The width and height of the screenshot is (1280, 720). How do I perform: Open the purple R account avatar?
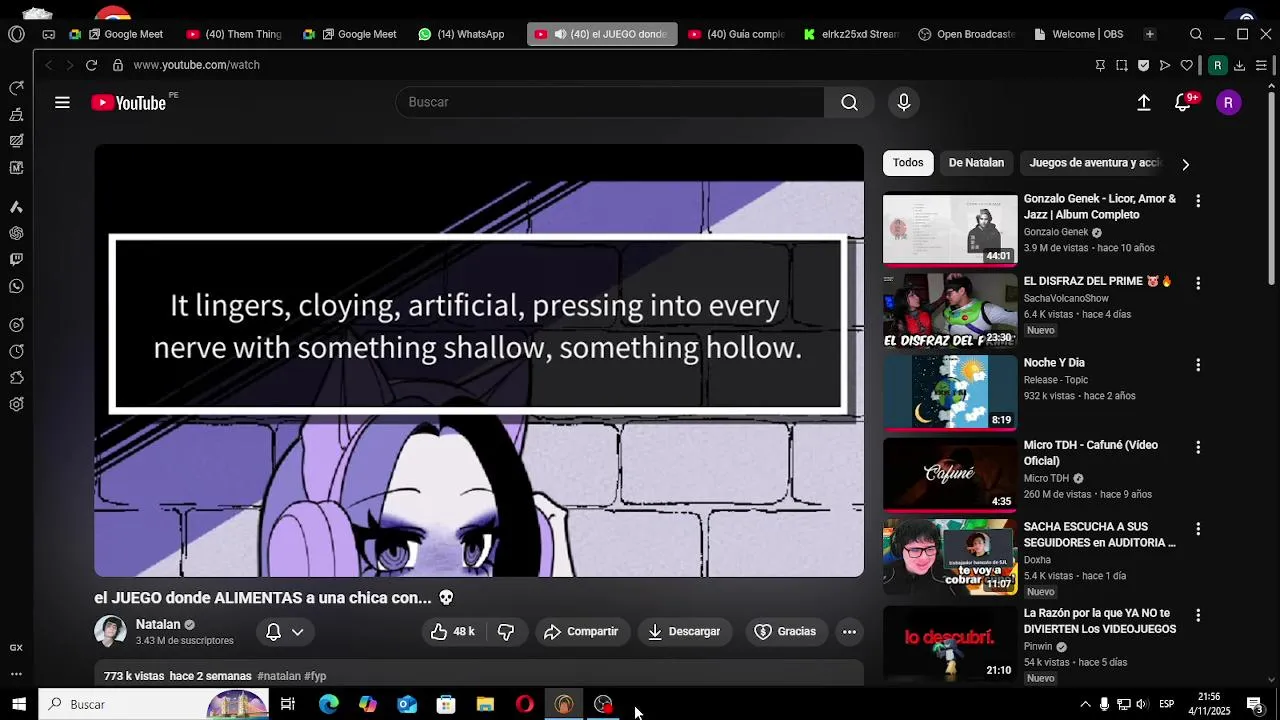click(x=1228, y=103)
